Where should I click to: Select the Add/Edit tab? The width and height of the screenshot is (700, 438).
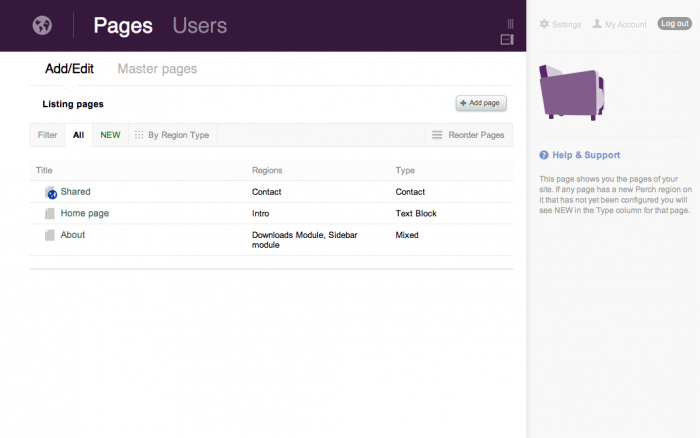click(x=69, y=69)
